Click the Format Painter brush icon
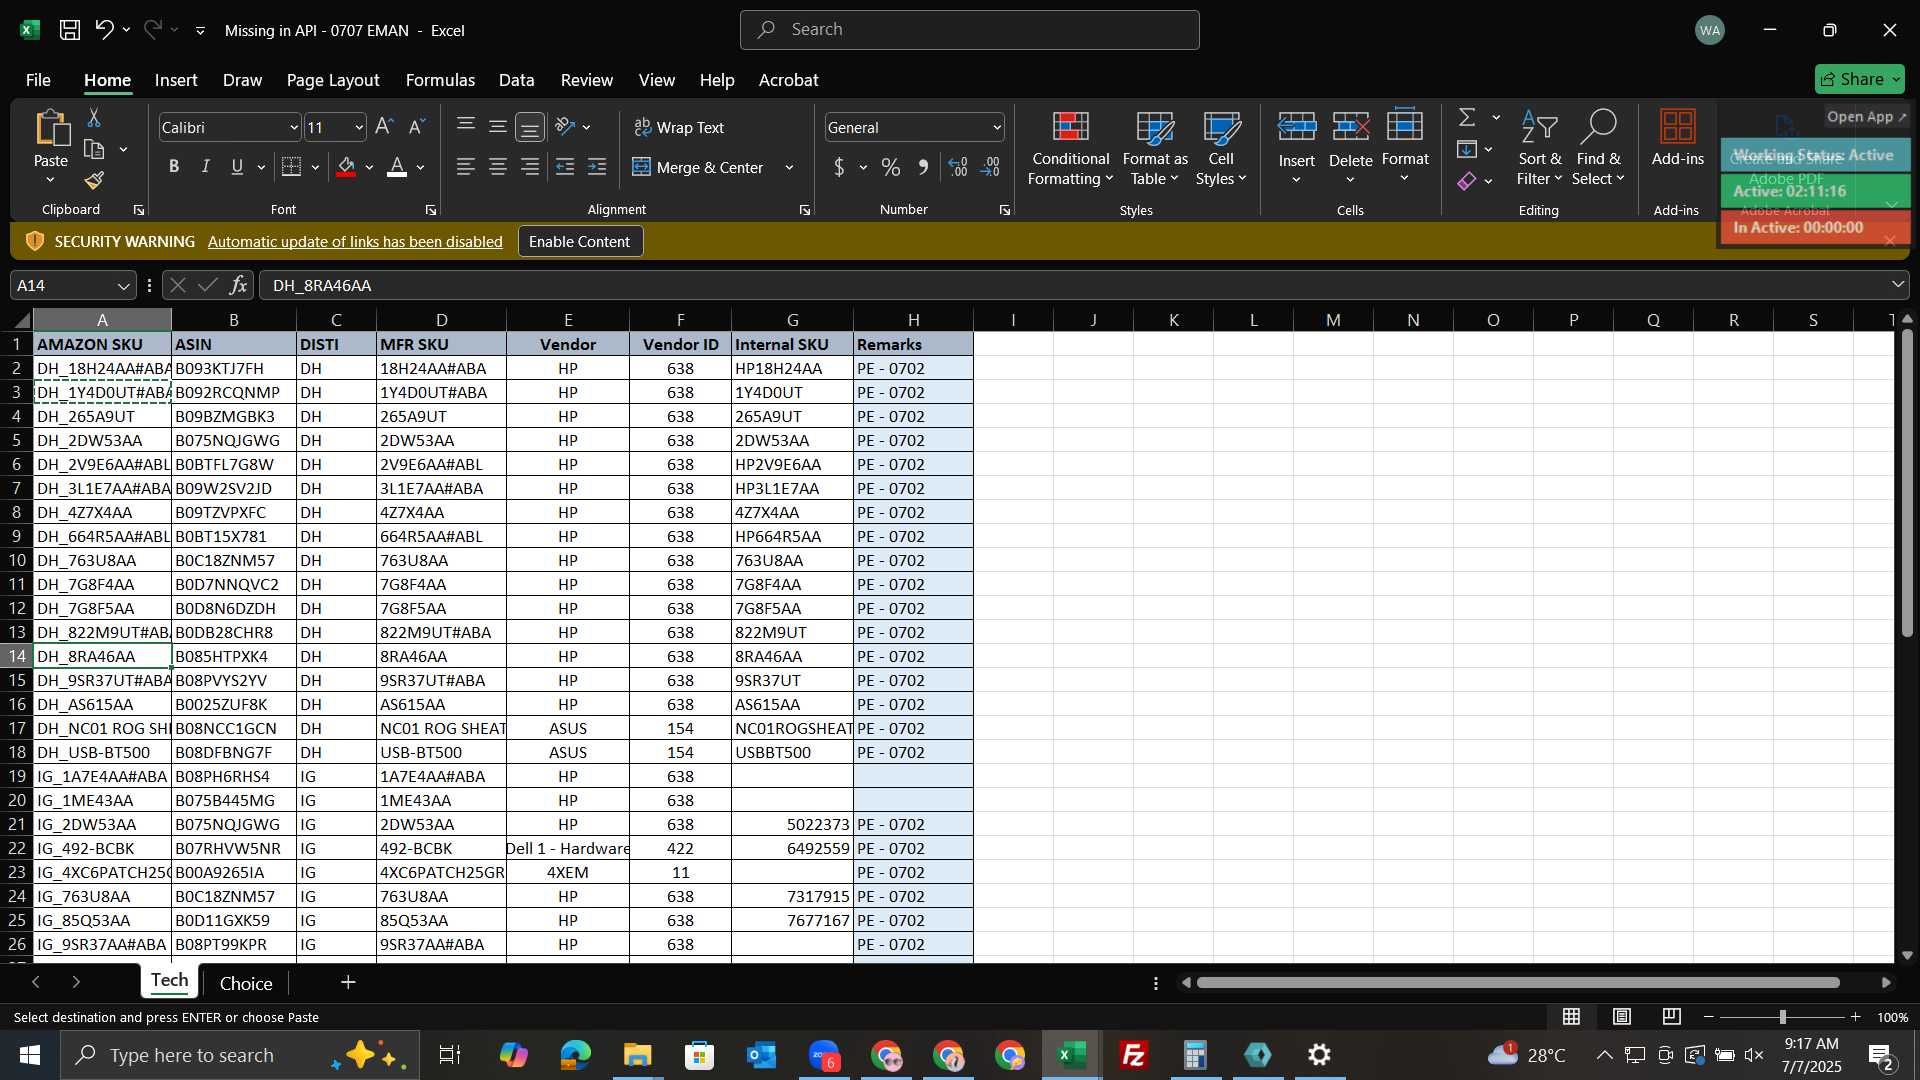1920x1080 pixels. pos(94,181)
